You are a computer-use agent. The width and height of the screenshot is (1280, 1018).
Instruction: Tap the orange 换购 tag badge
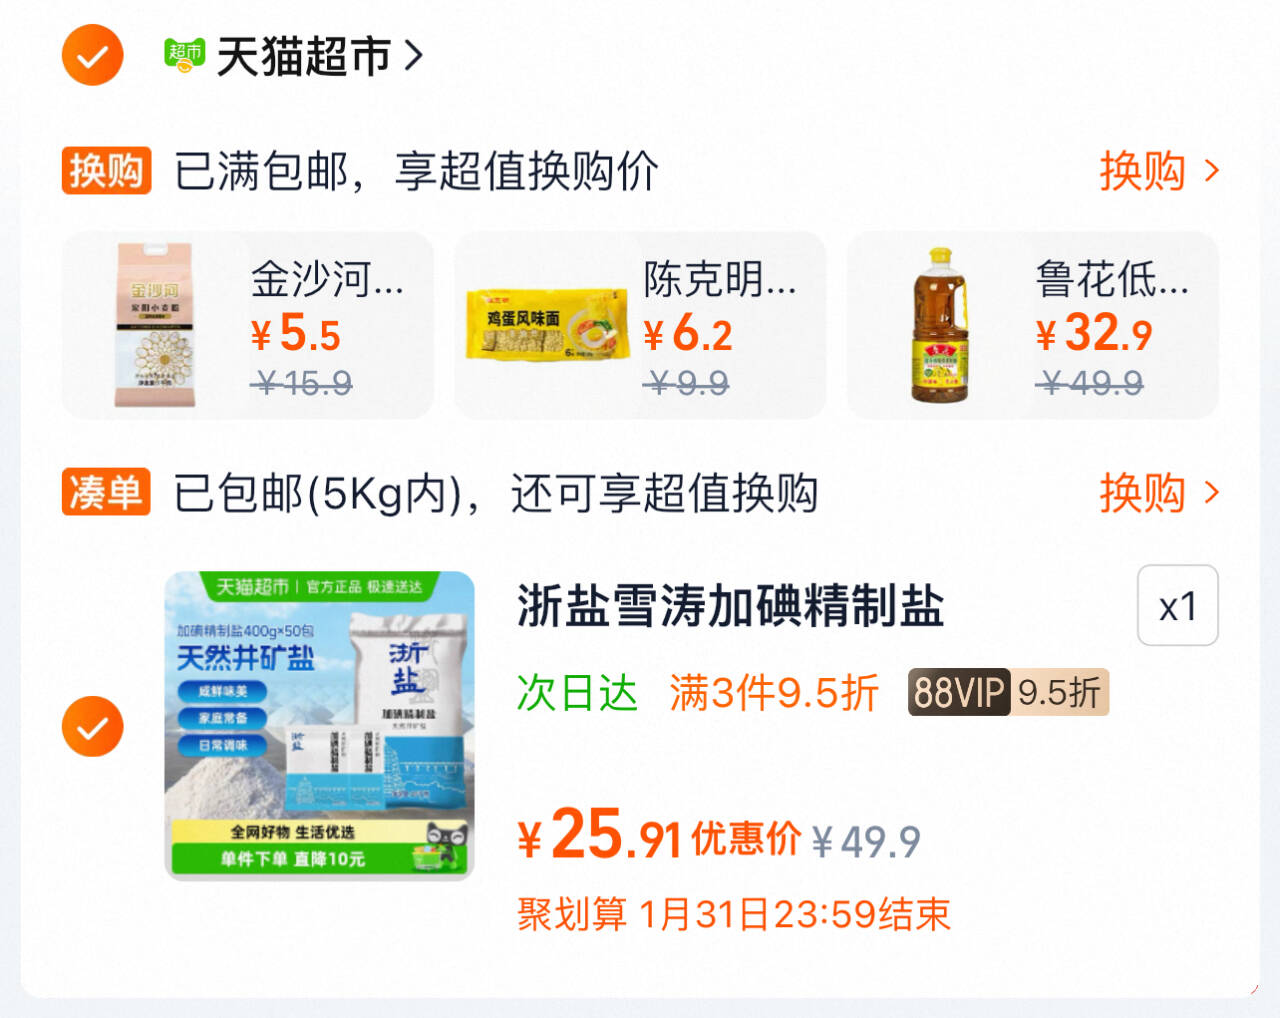106,170
